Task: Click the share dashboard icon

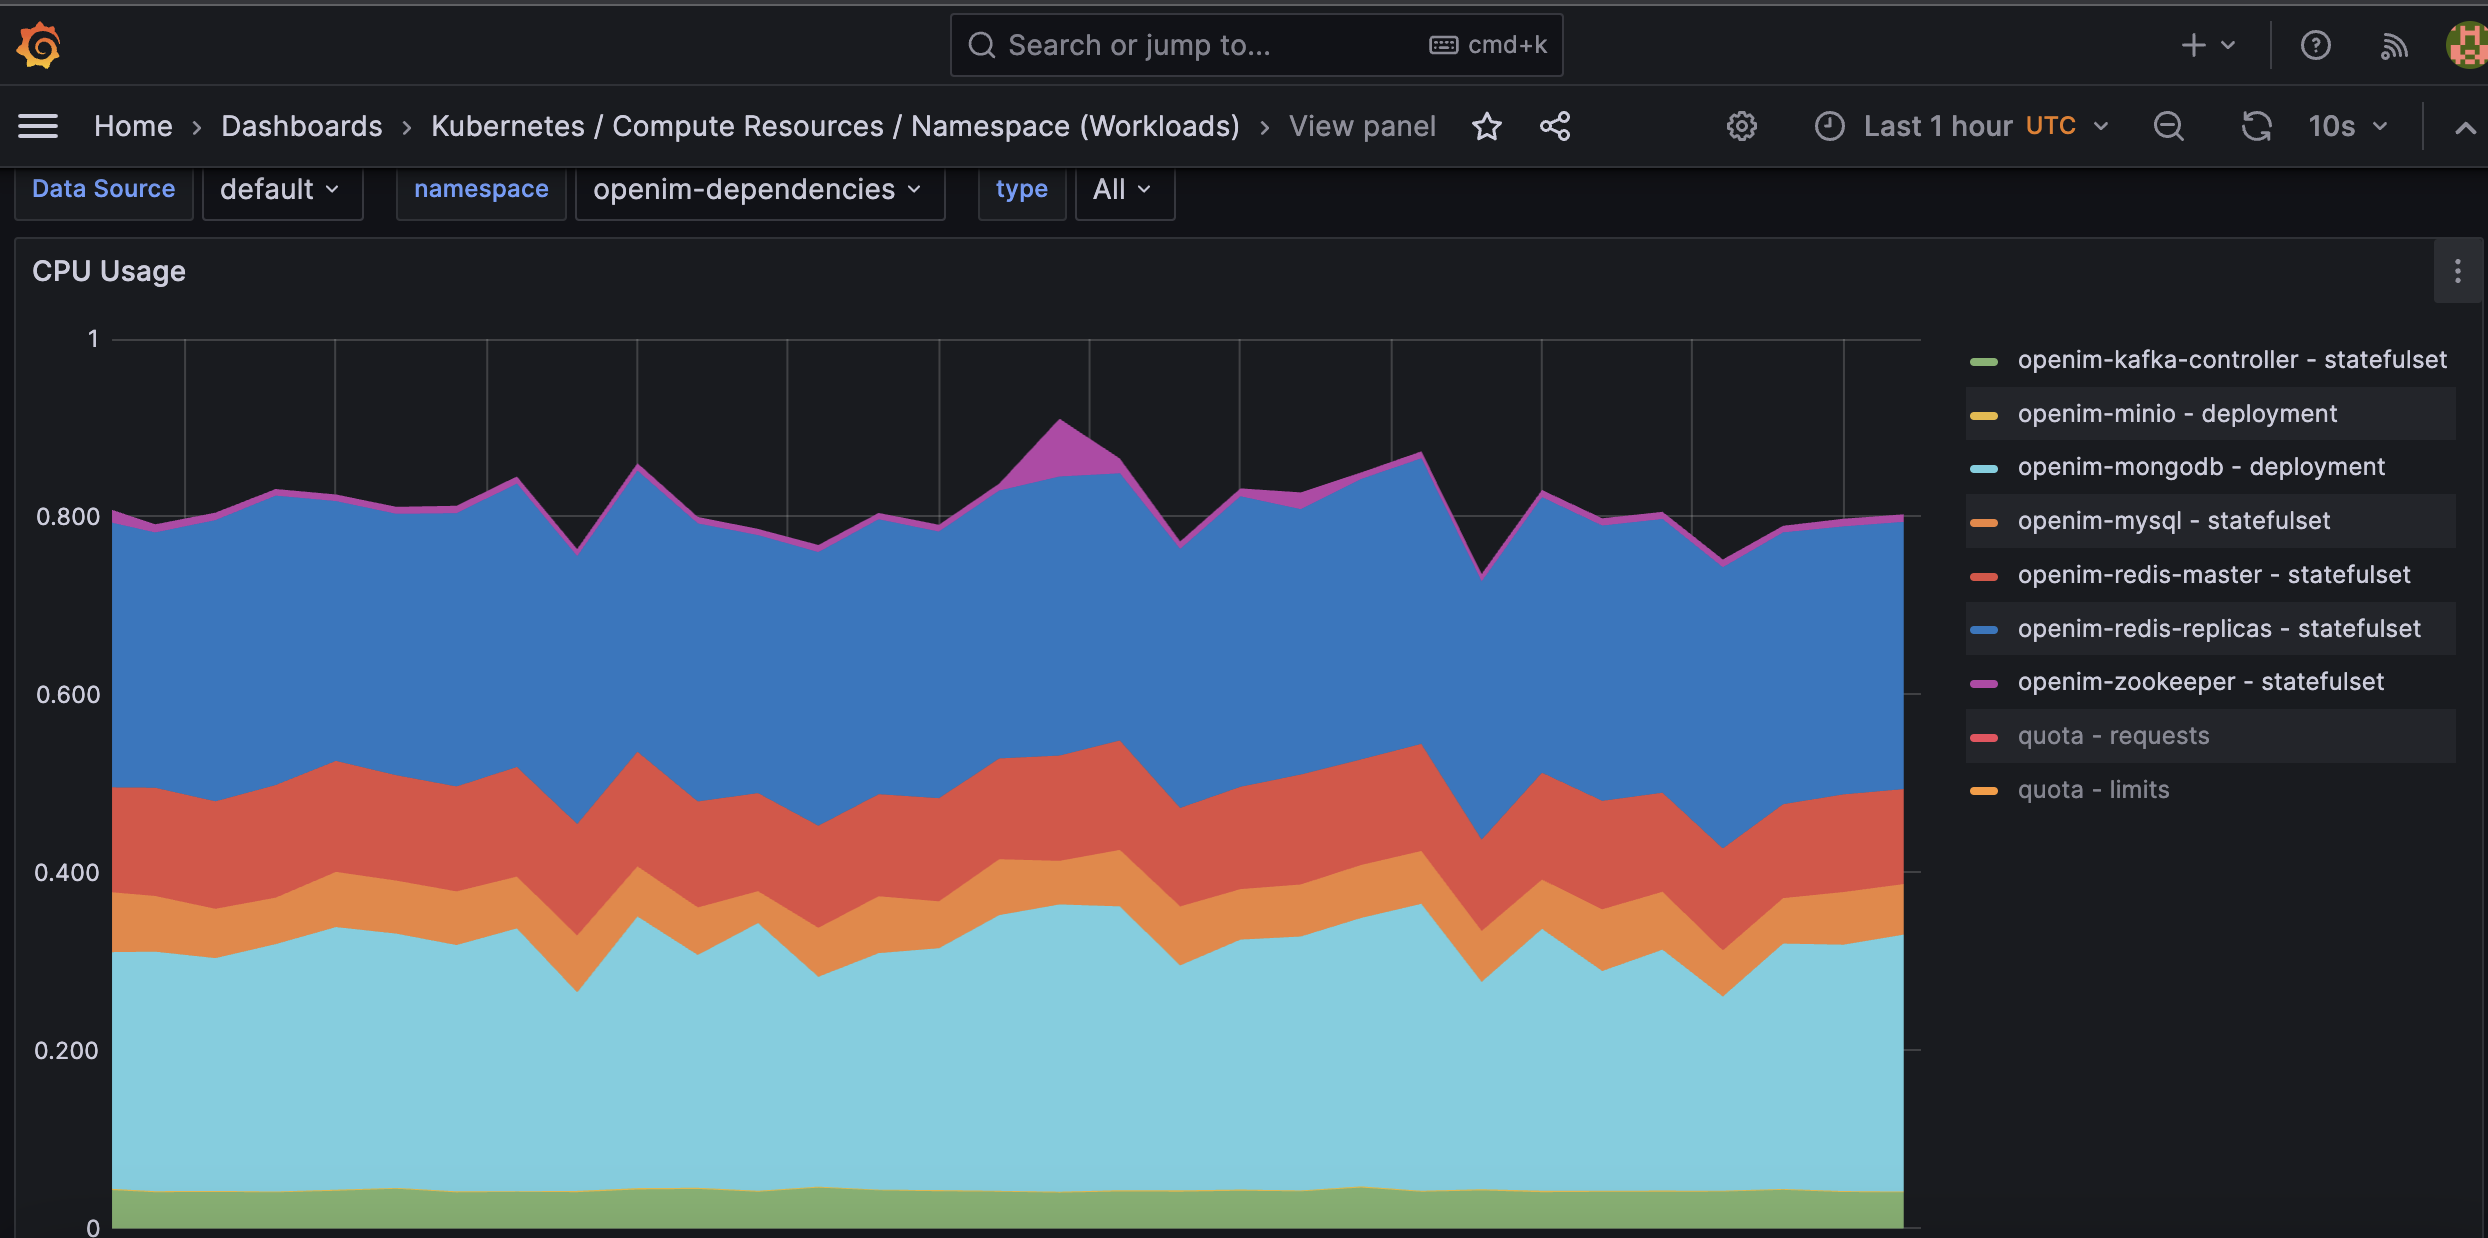Action: (1555, 126)
